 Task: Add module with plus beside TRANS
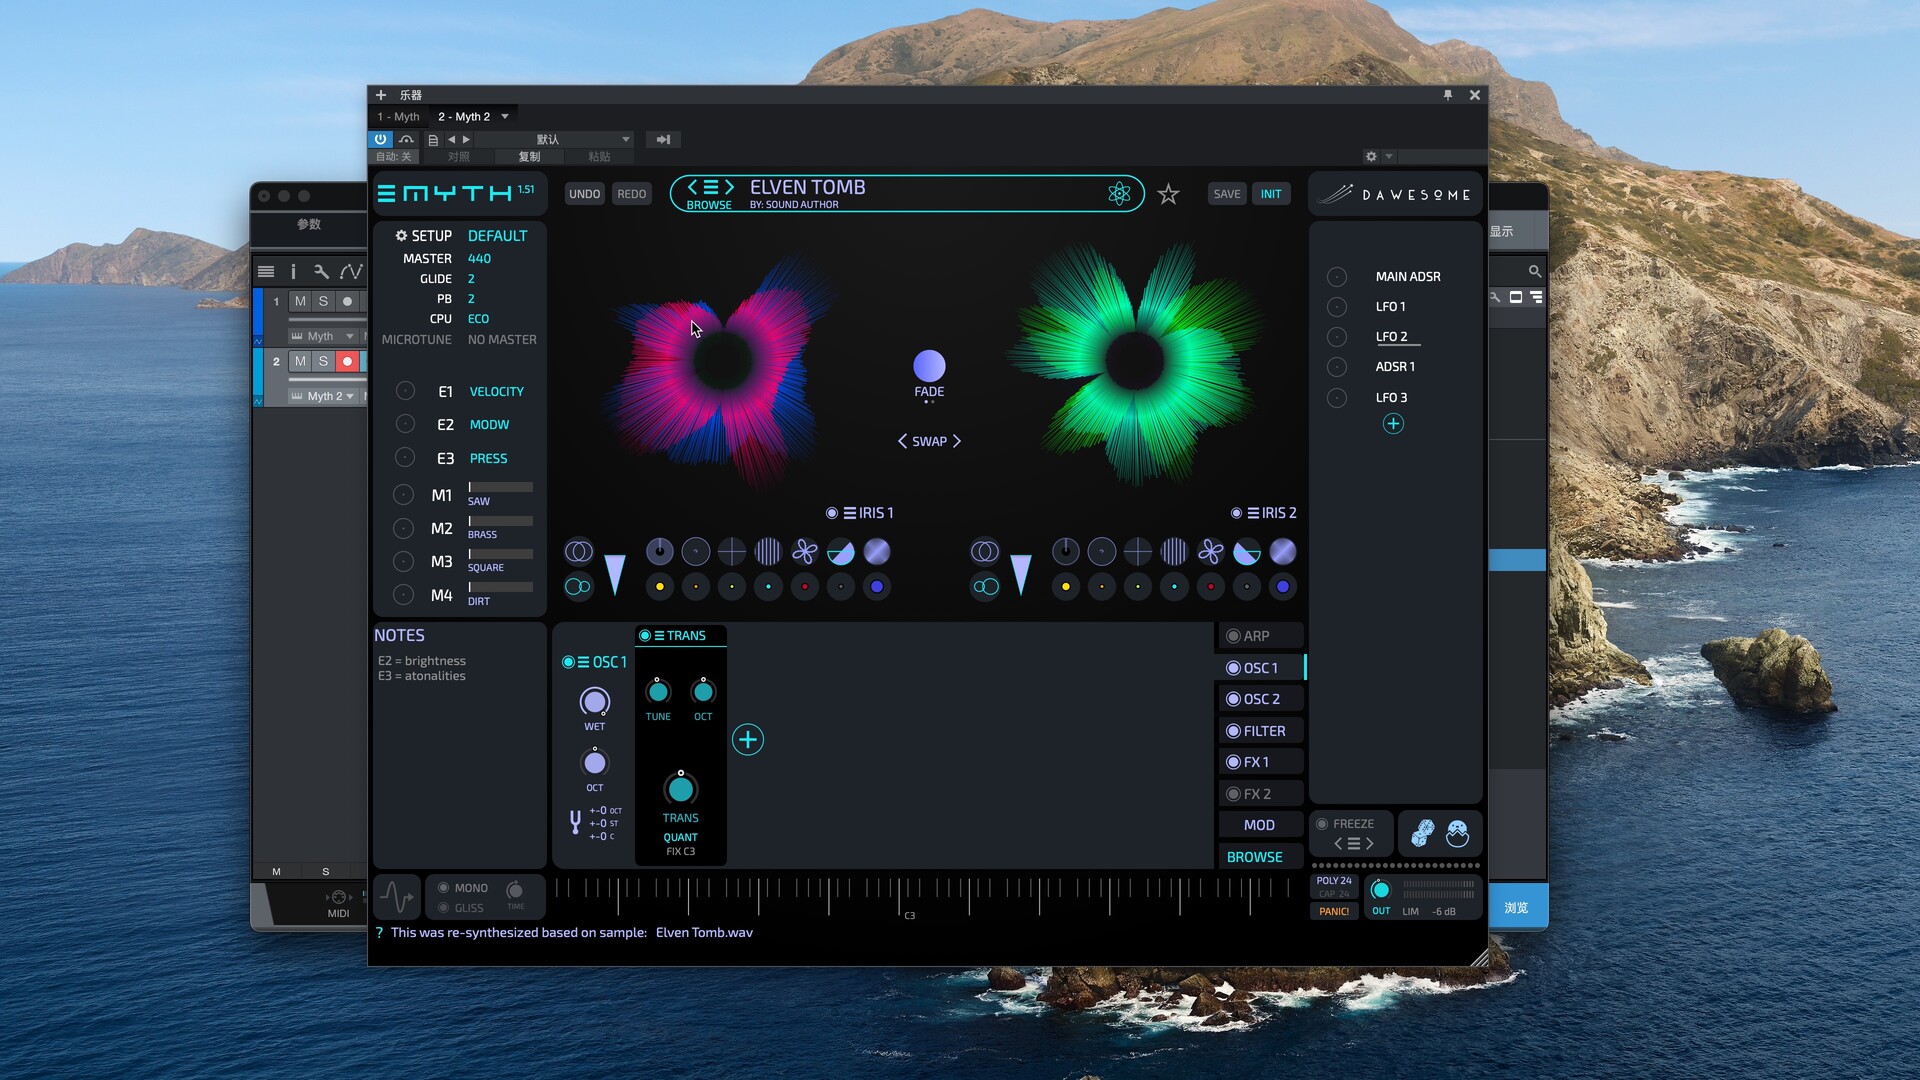point(748,740)
